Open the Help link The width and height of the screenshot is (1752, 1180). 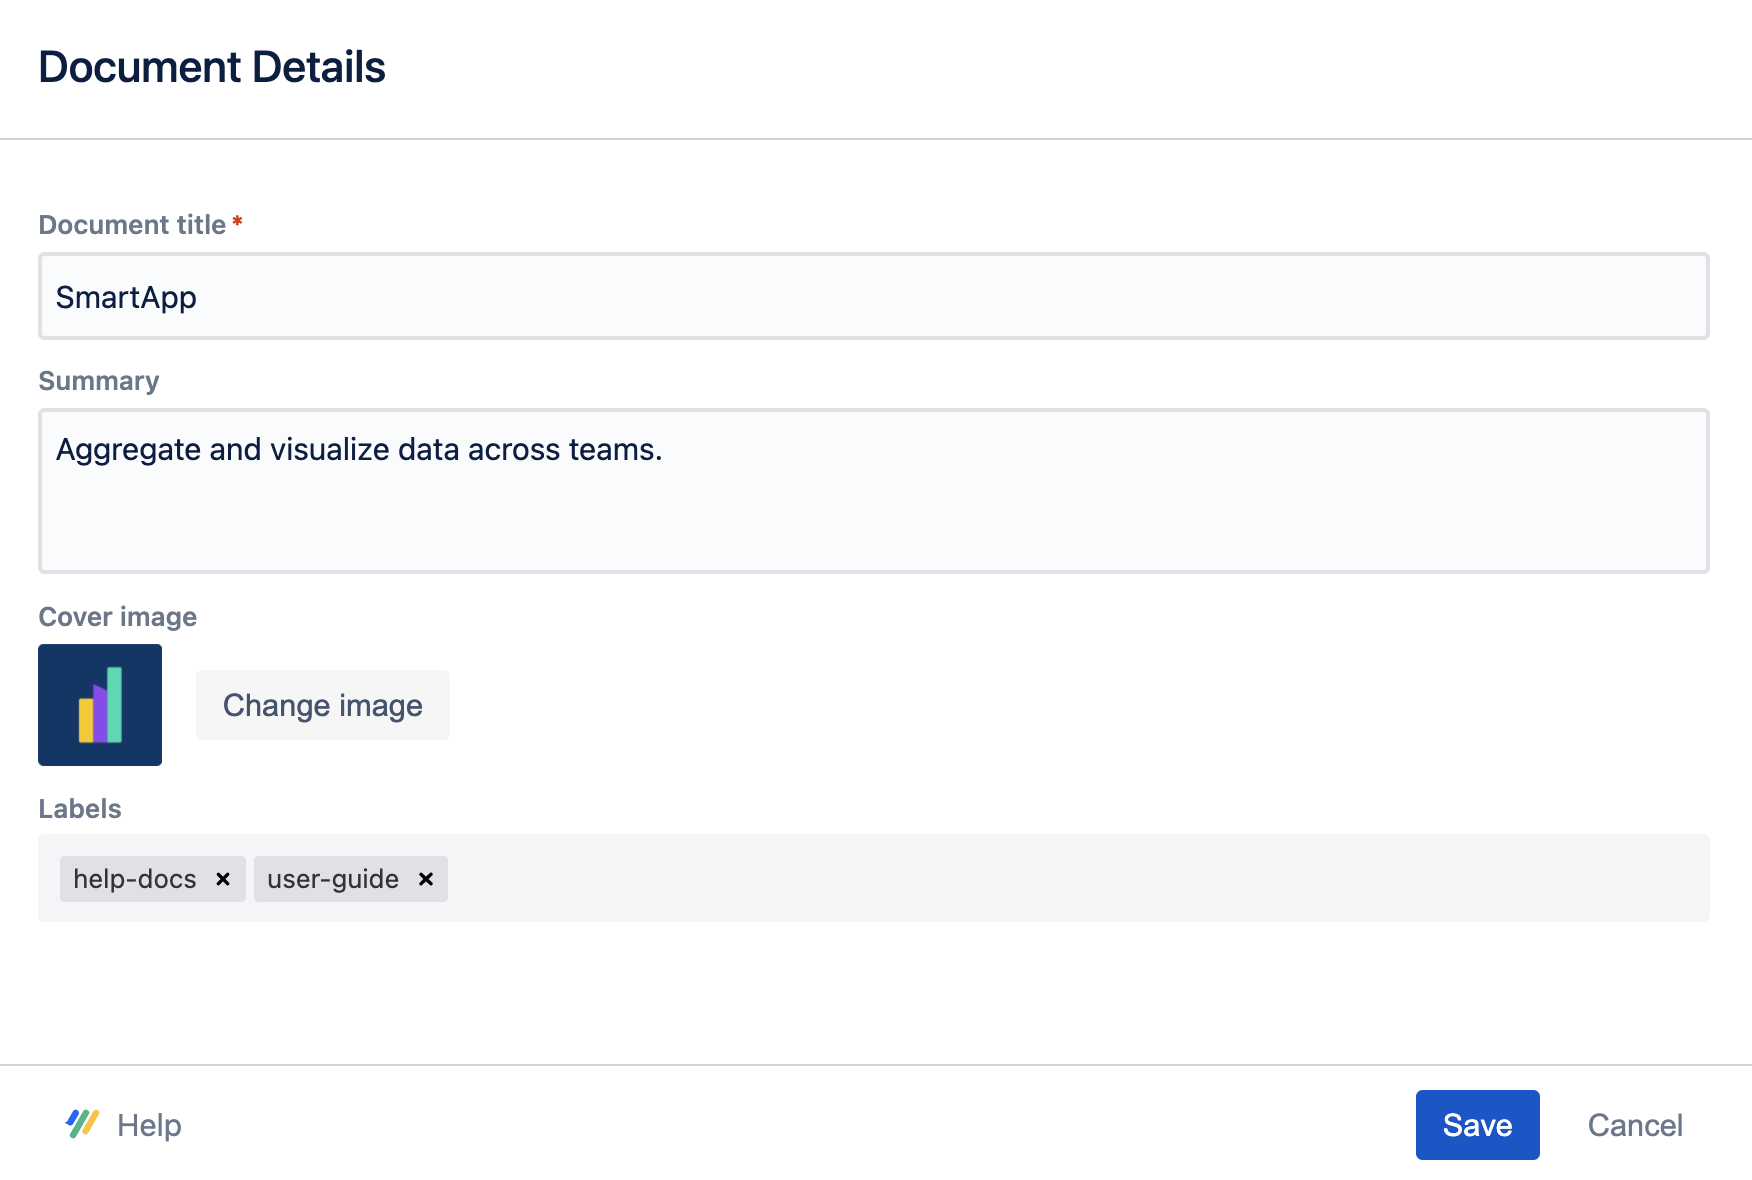click(x=149, y=1125)
